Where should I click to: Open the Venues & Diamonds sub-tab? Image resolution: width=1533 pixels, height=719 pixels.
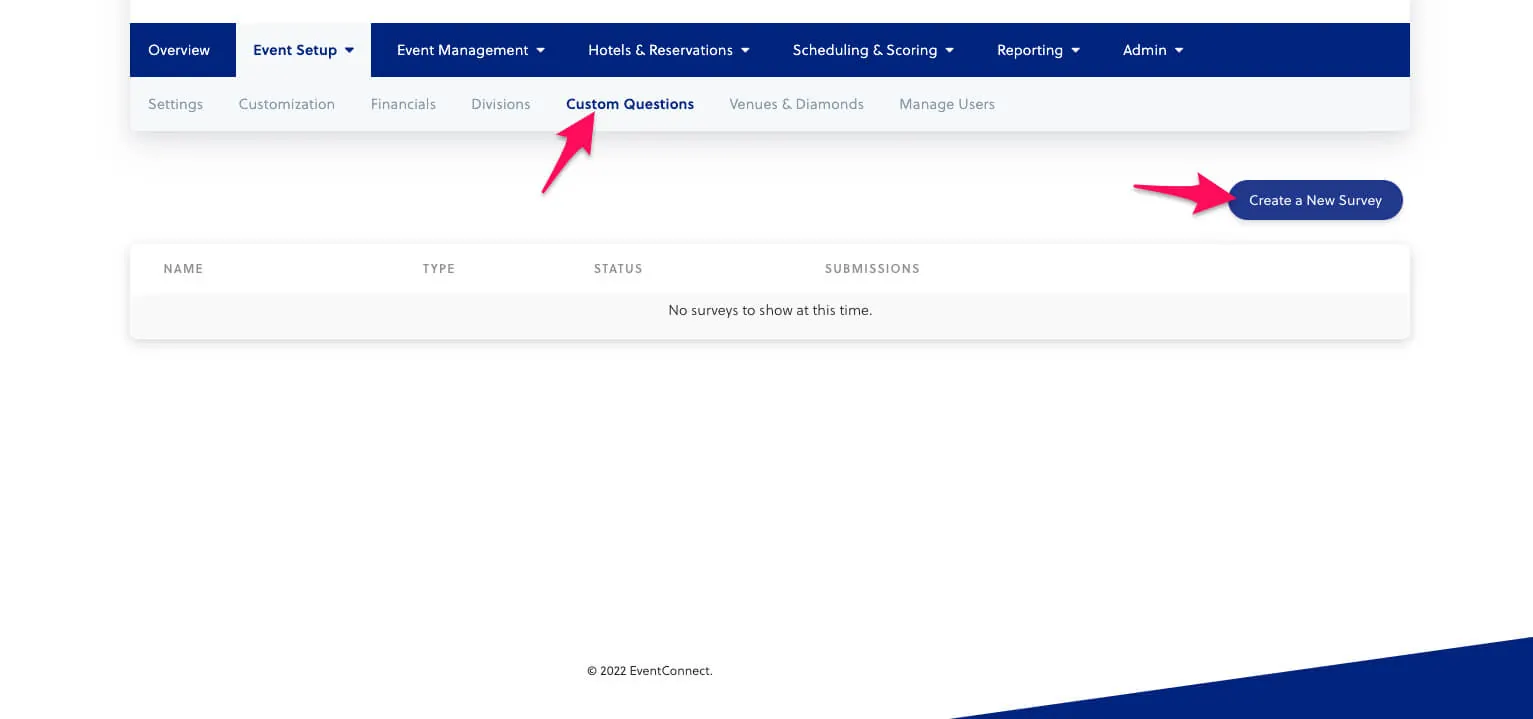797,104
